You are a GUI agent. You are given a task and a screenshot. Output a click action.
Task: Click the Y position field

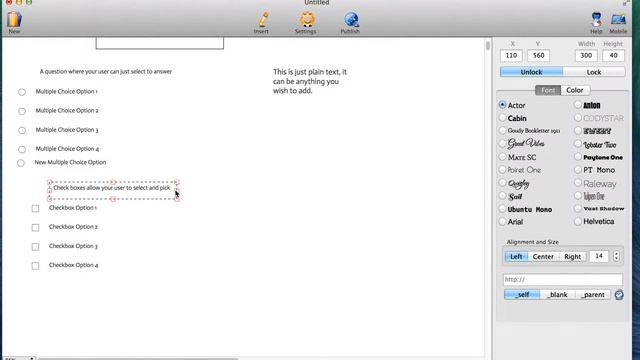pyautogui.click(x=538, y=55)
